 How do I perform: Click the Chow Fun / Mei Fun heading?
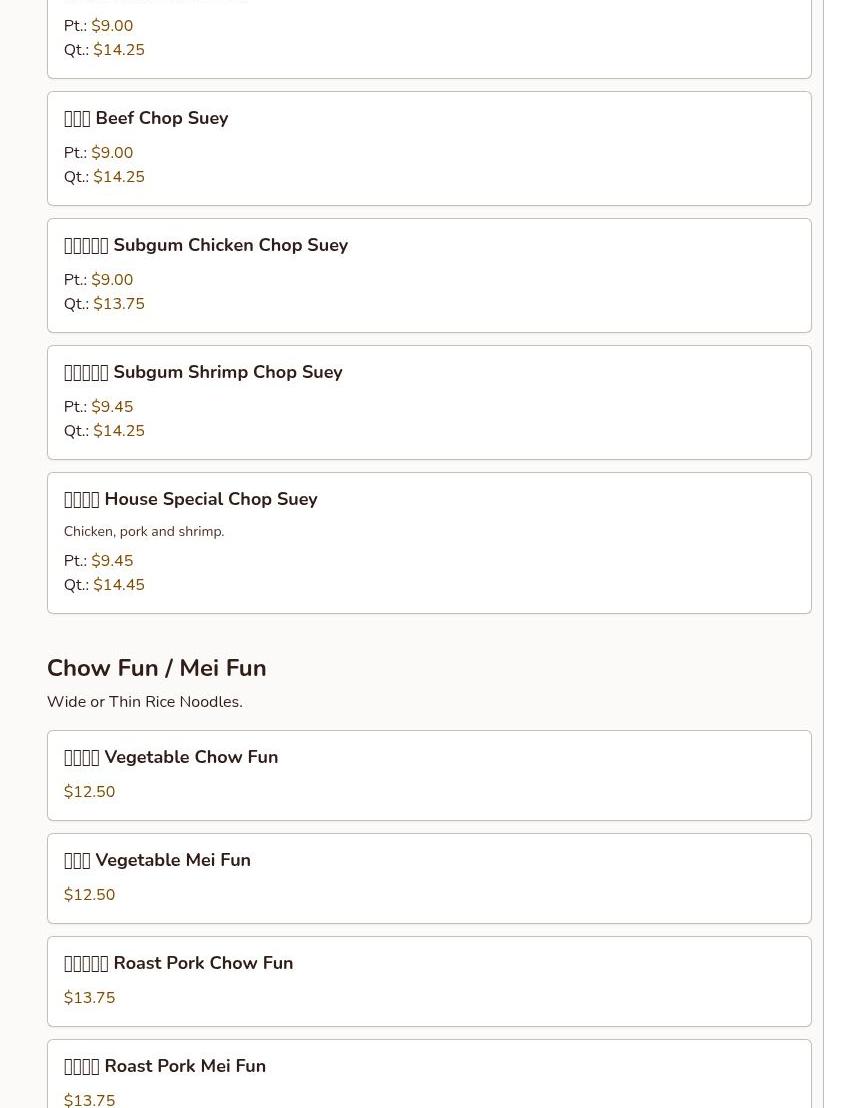pos(157,668)
